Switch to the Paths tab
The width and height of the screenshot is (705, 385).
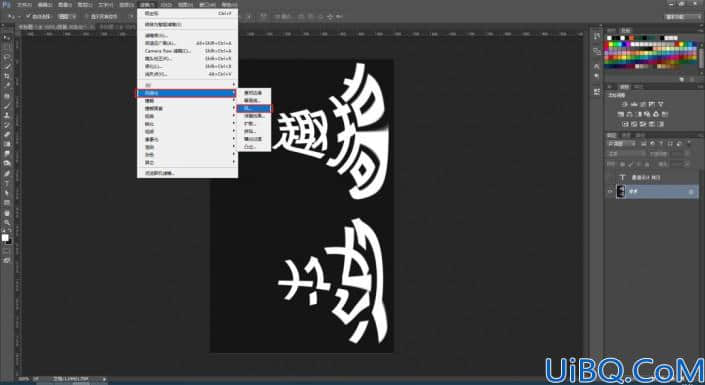pos(639,135)
